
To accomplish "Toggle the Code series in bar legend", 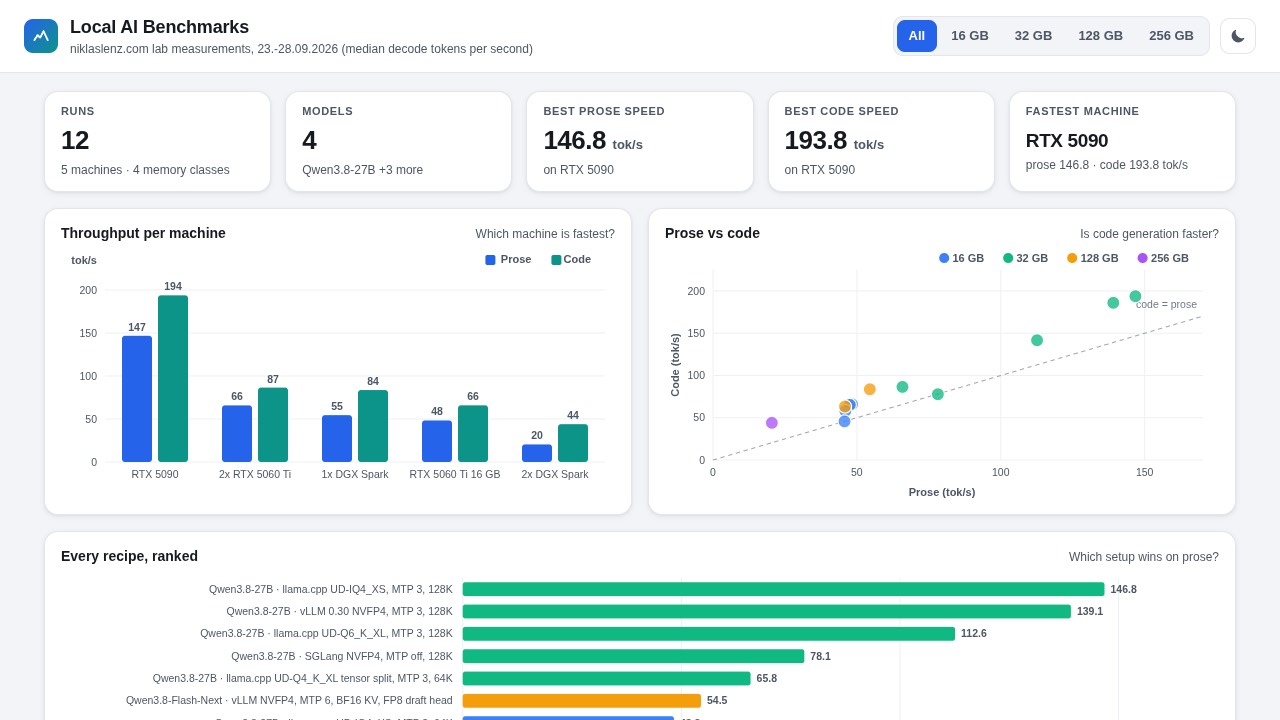I will [571, 260].
